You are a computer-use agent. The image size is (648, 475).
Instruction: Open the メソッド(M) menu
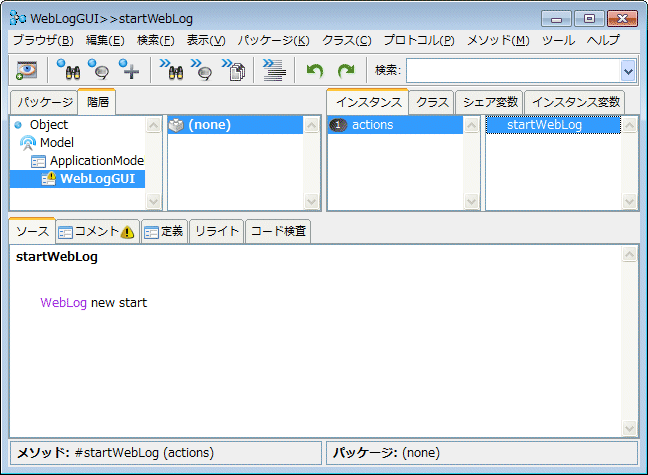click(498, 40)
